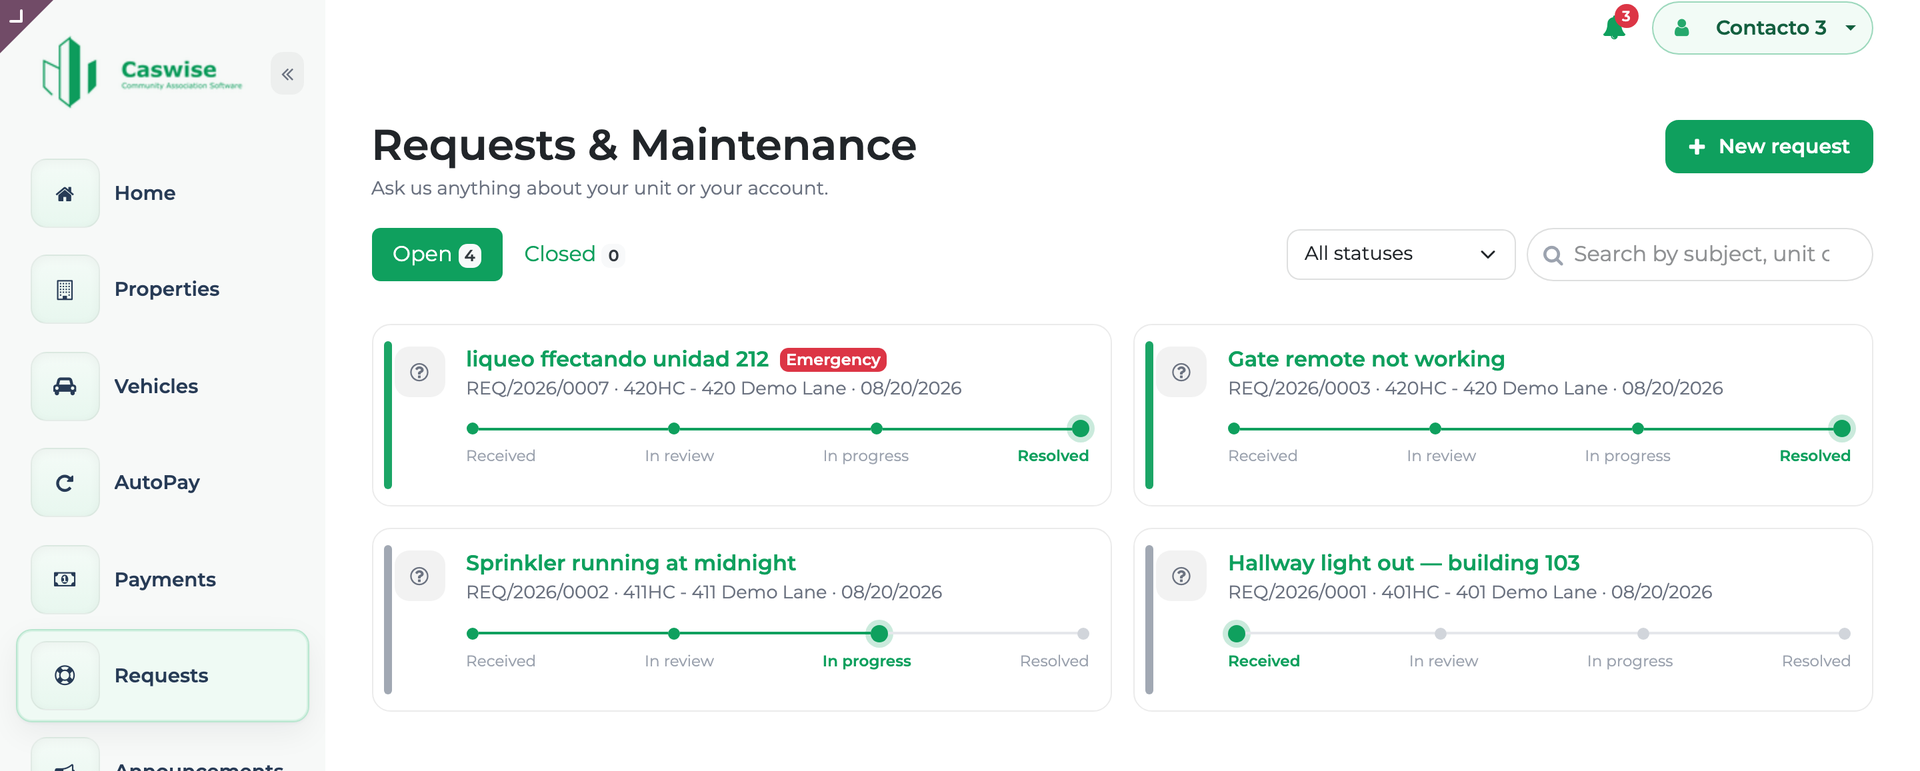1920x771 pixels.
Task: Switch to the Open requests tab
Action: click(437, 254)
